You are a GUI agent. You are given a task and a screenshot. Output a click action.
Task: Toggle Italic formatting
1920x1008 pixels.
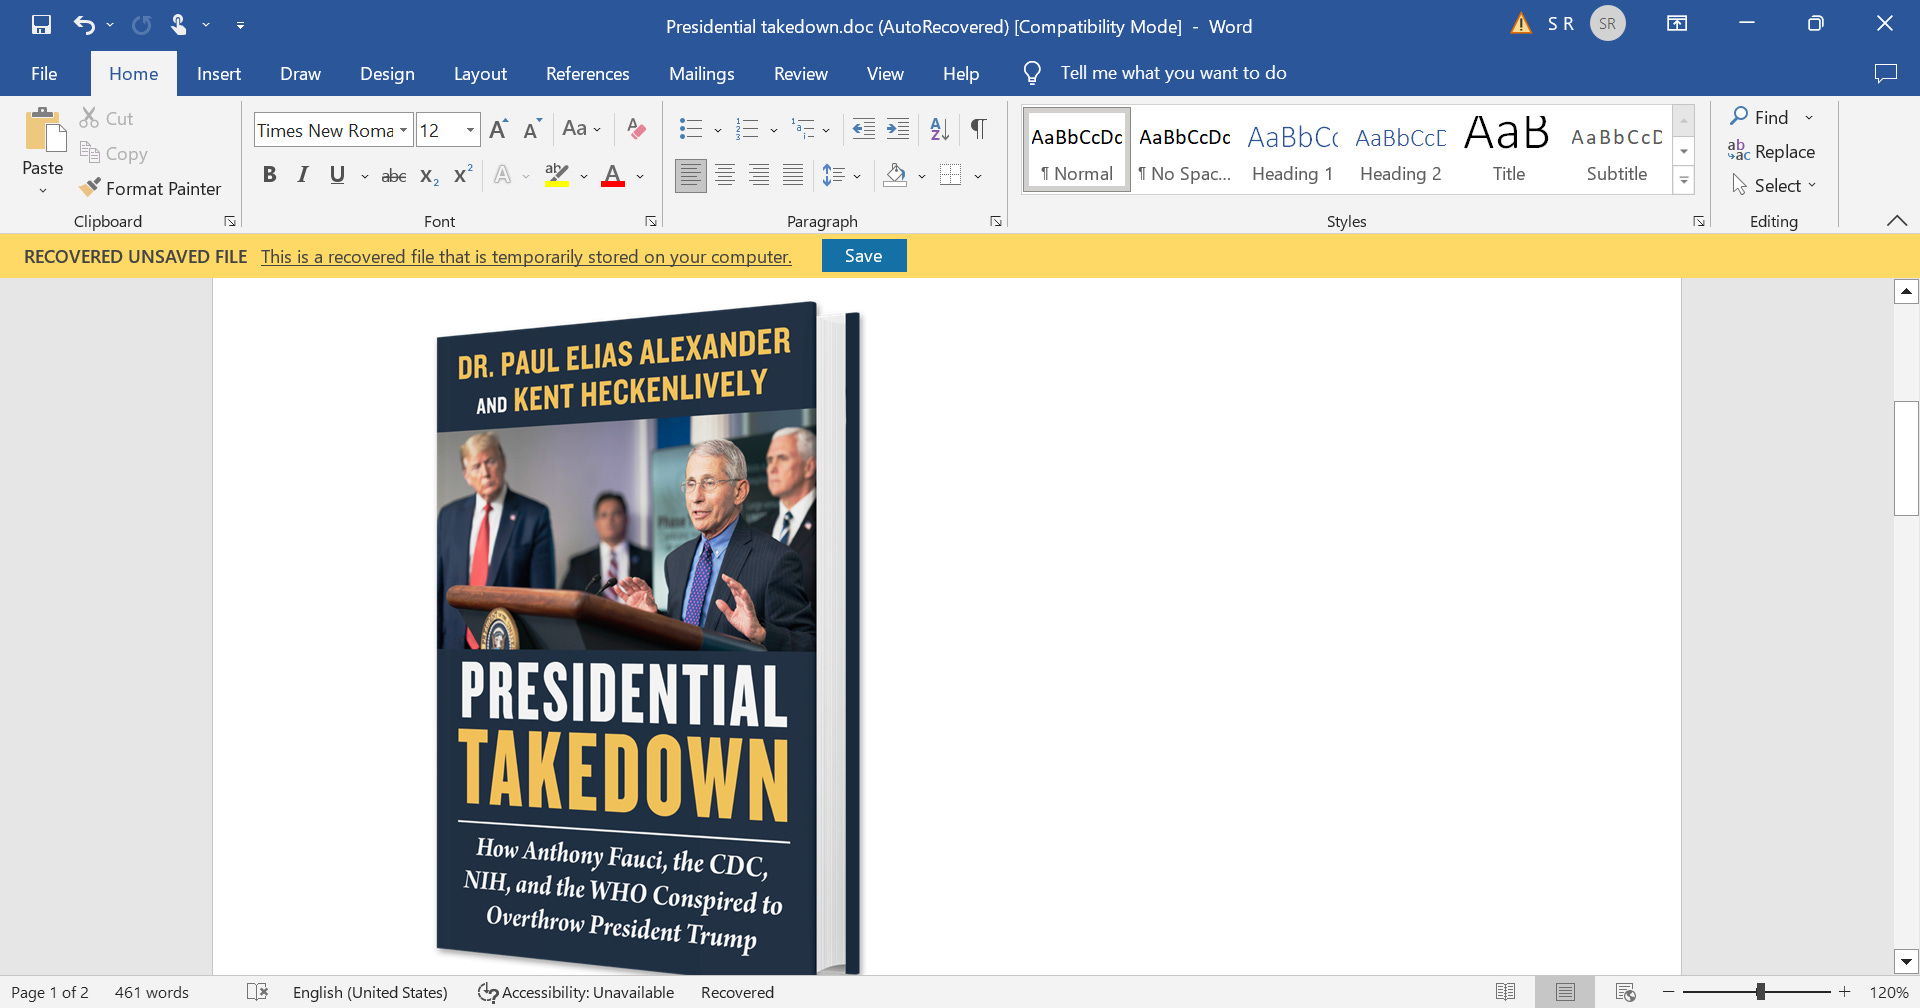click(303, 176)
